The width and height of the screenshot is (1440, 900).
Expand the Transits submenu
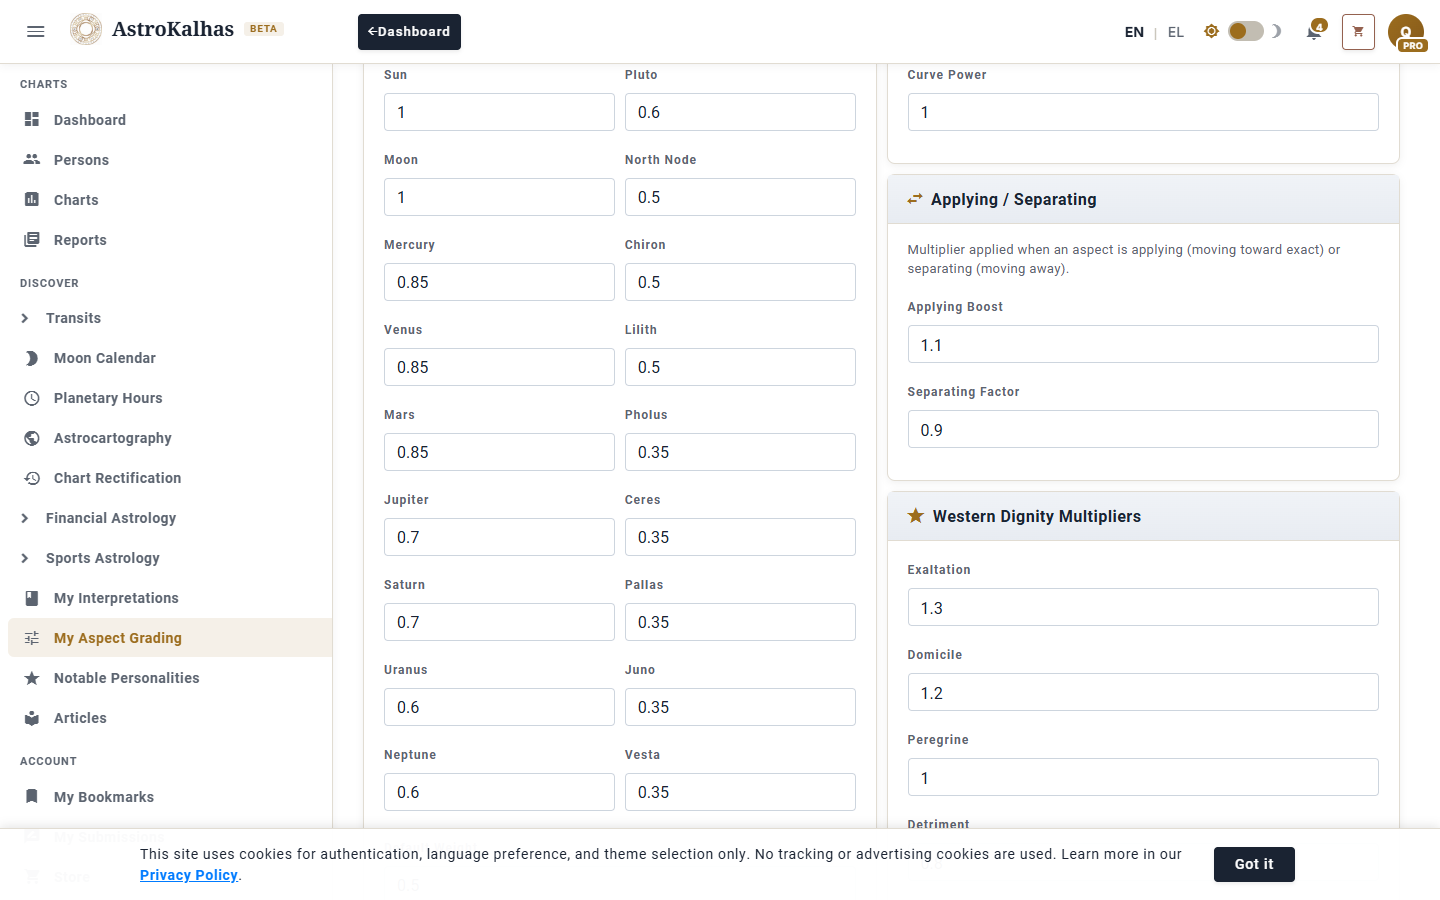(x=73, y=318)
